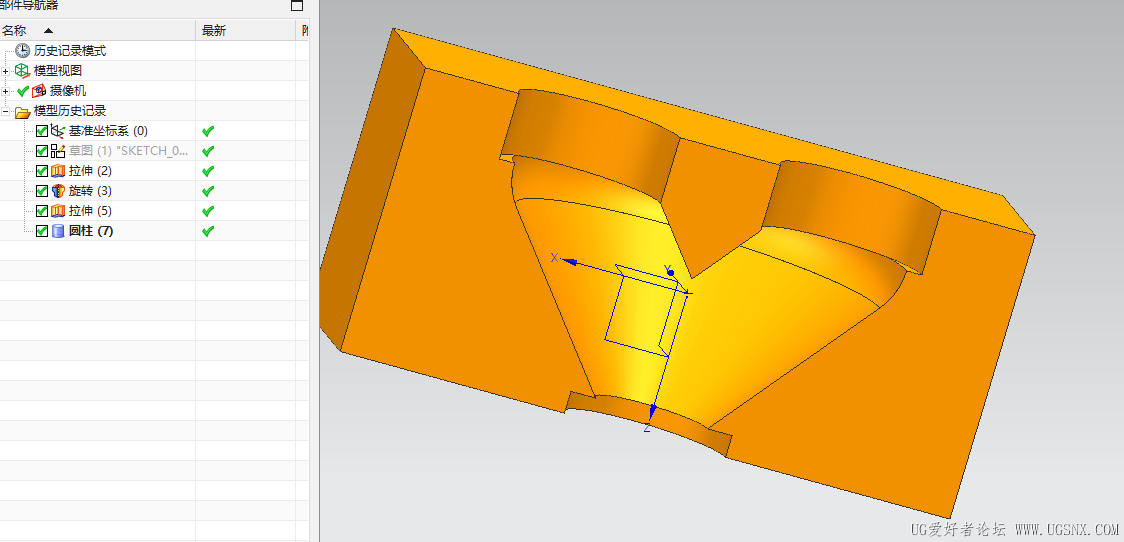
Task: Toggle the Extrude (5) checkbox
Action: click(42, 211)
